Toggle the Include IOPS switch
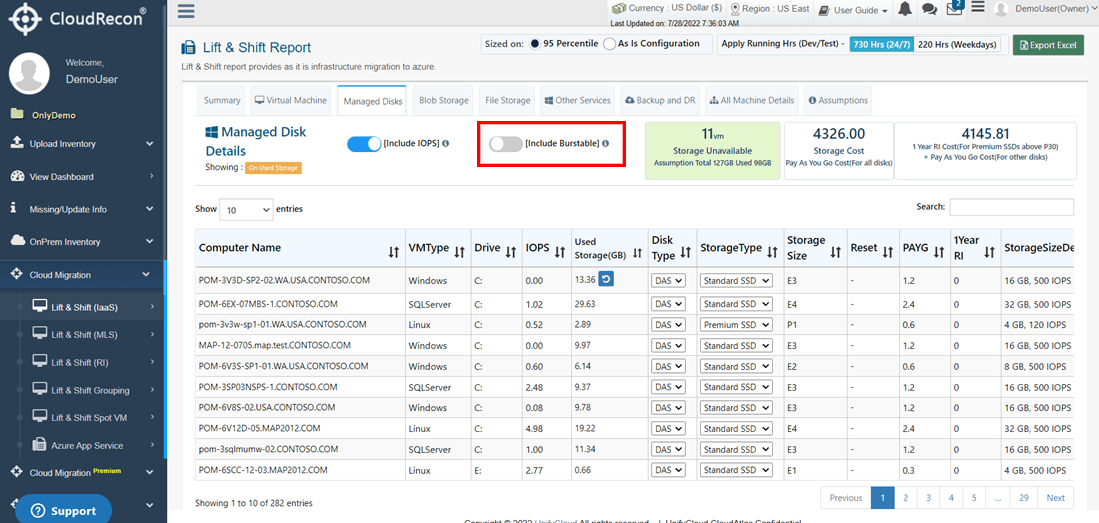The image size is (1099, 523). tap(364, 144)
